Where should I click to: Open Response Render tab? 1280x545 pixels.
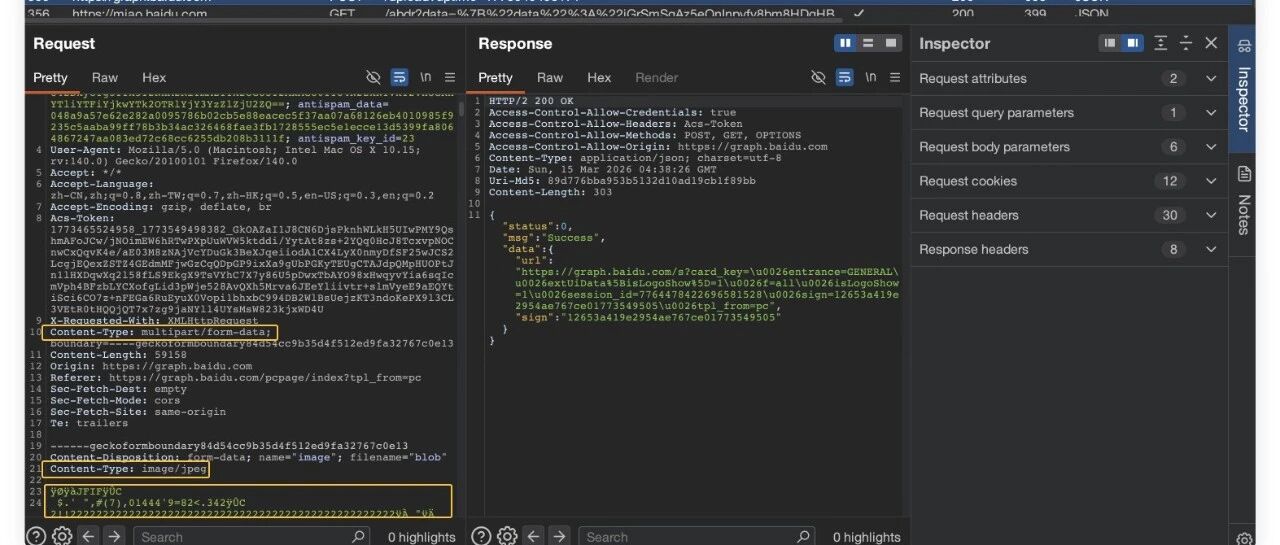pyautogui.click(x=657, y=77)
